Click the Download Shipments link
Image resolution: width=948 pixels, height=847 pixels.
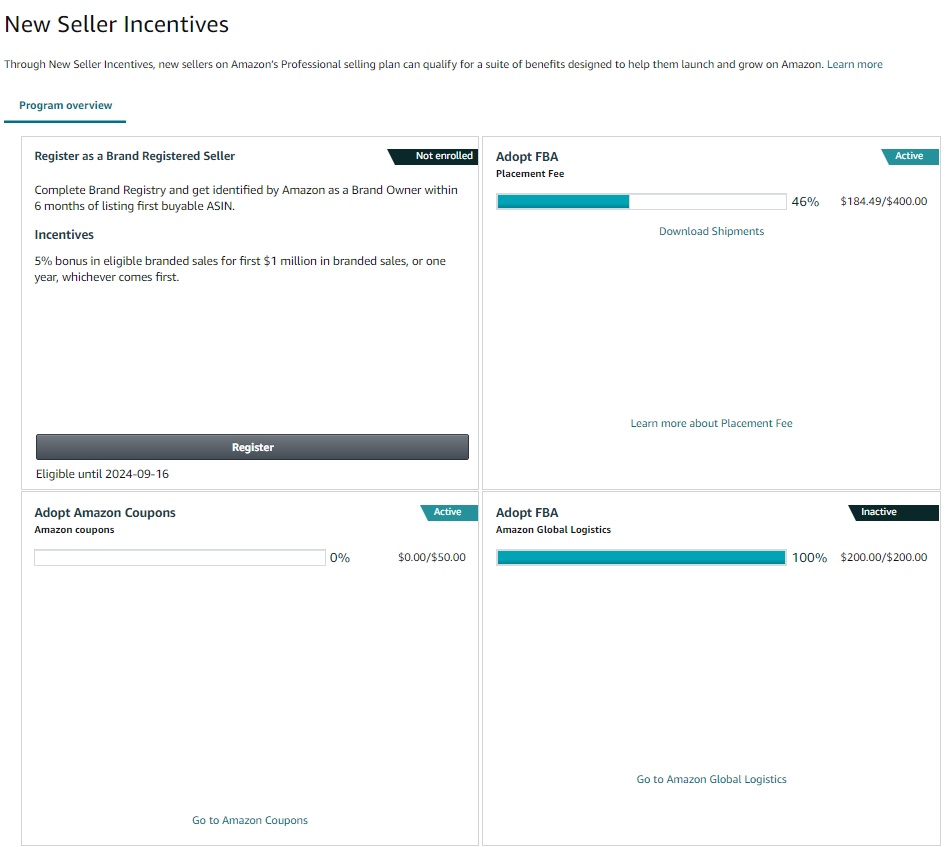[x=711, y=231]
